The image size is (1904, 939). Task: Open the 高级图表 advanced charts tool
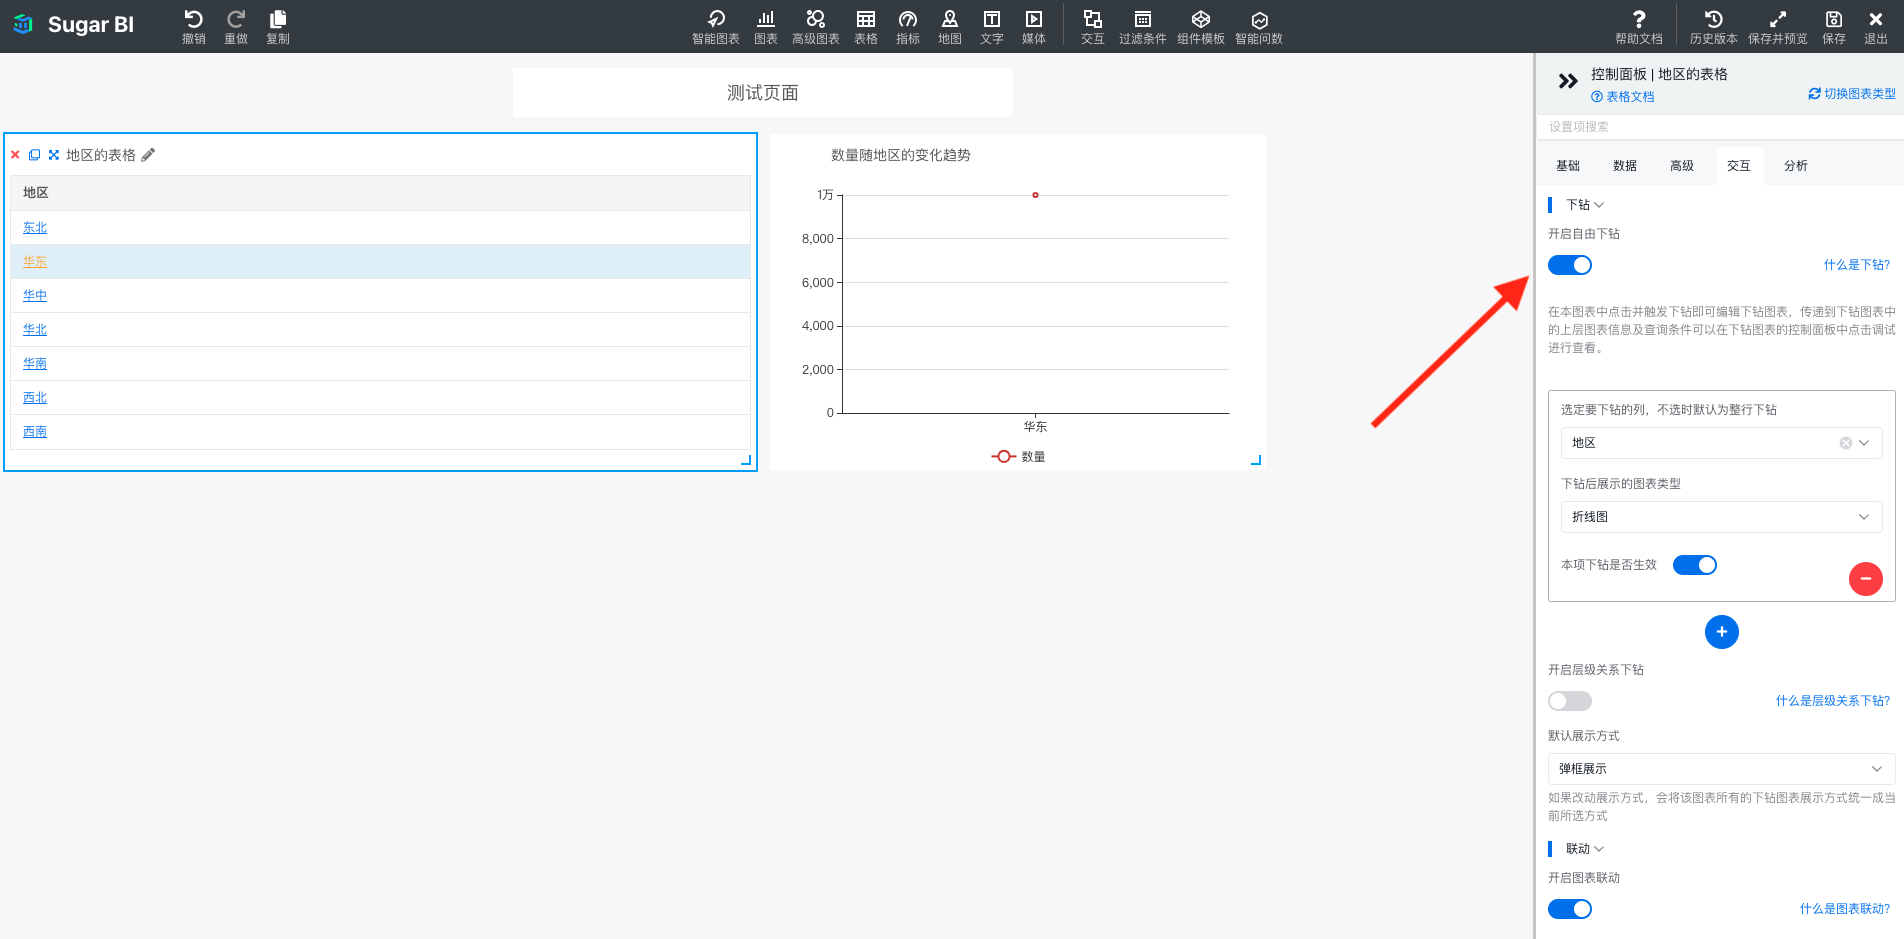(816, 27)
